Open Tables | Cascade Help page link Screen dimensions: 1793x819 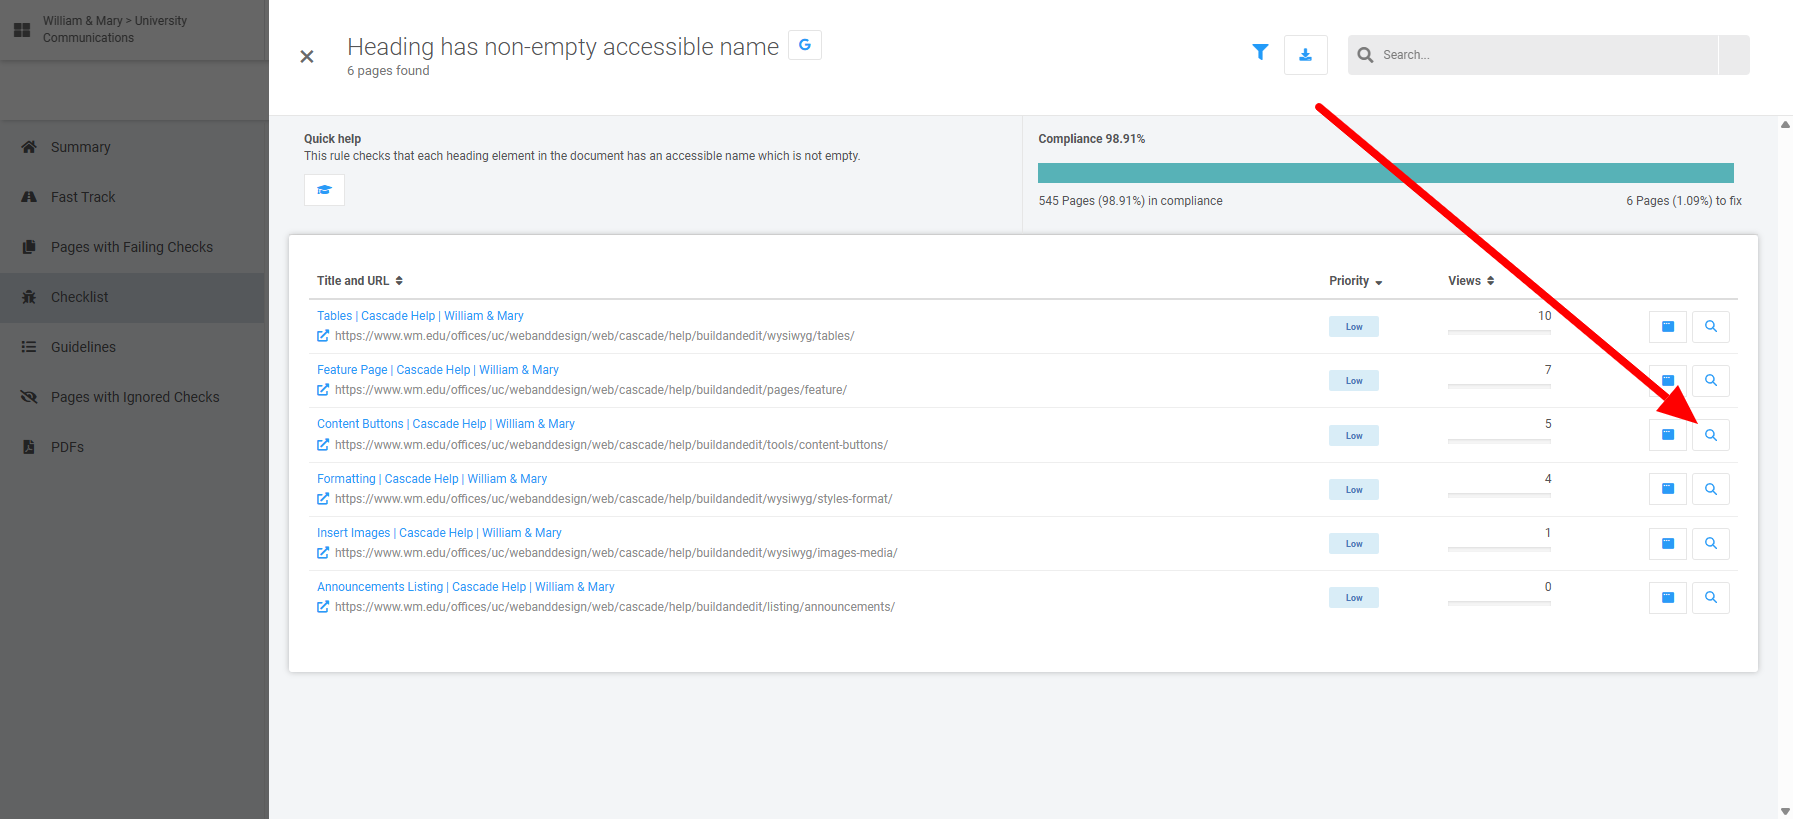(x=420, y=316)
